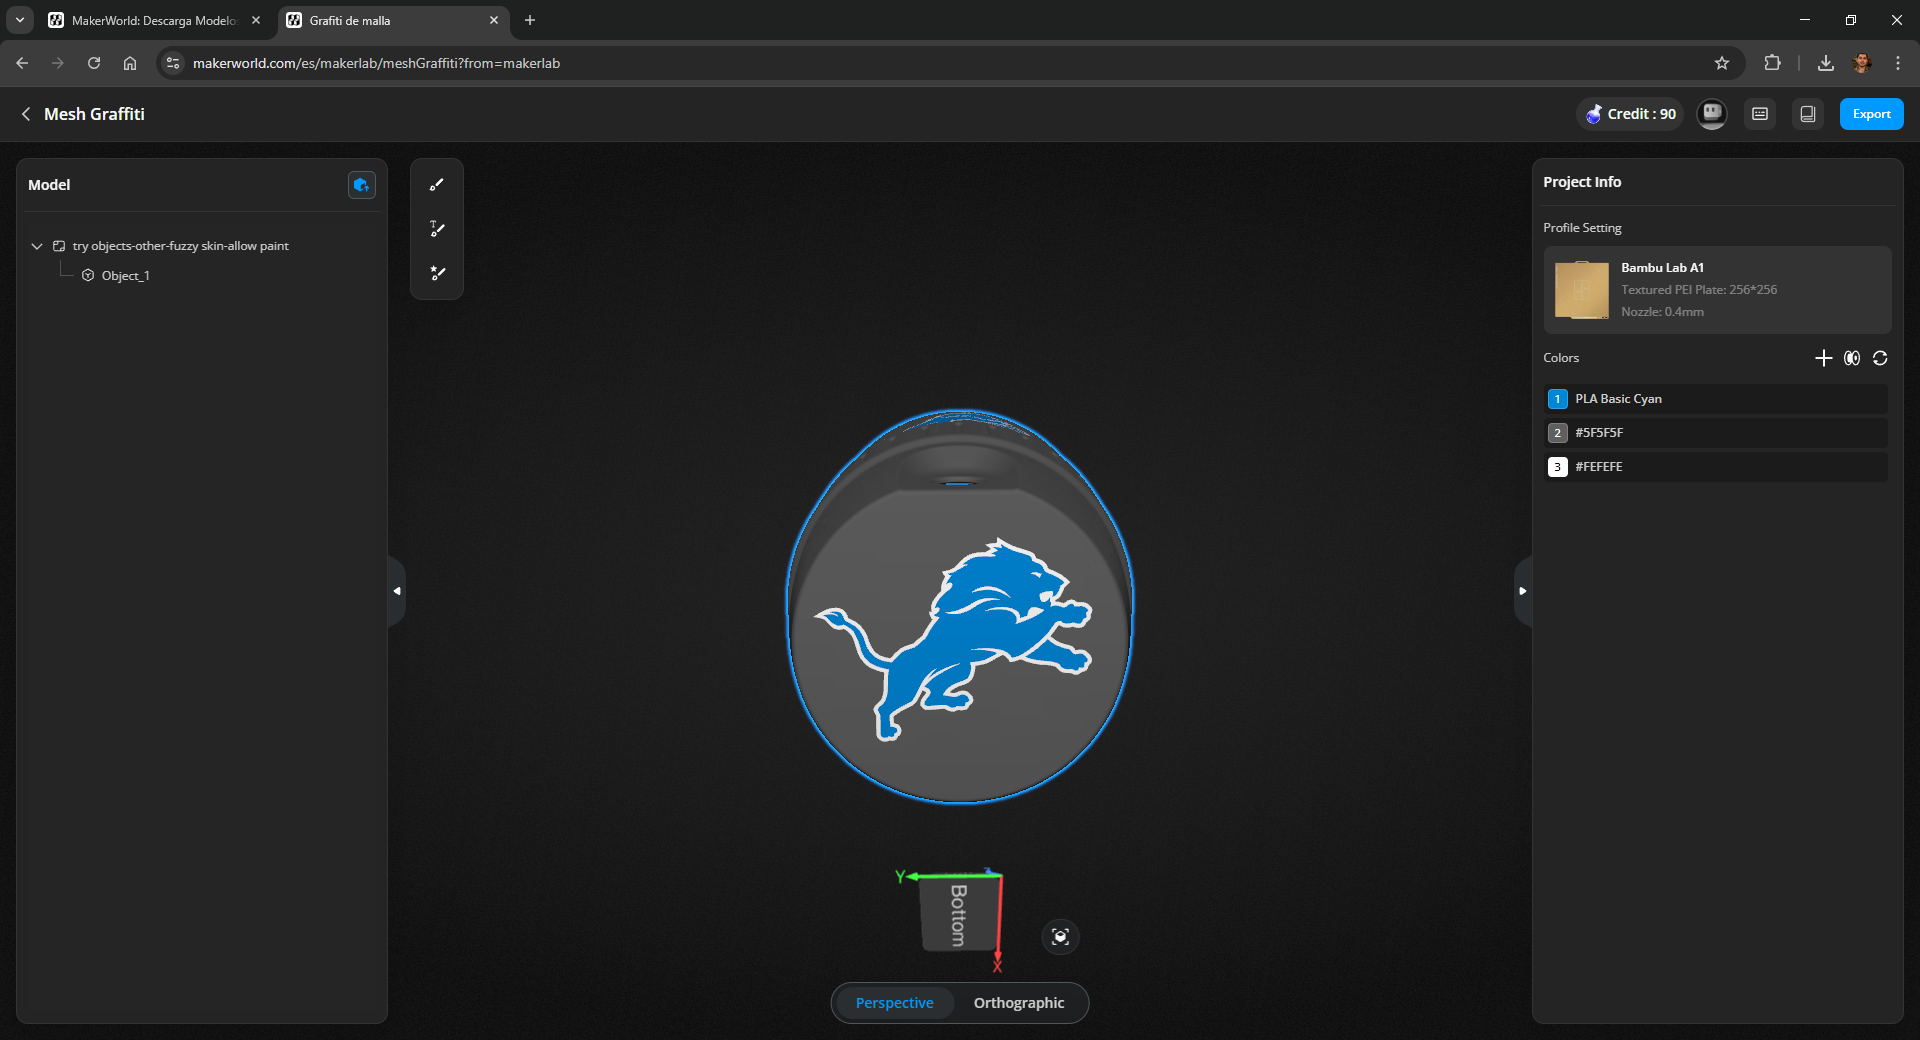The width and height of the screenshot is (1920, 1040).
Task: Switch to Orthographic view
Action: pos(1019,1003)
